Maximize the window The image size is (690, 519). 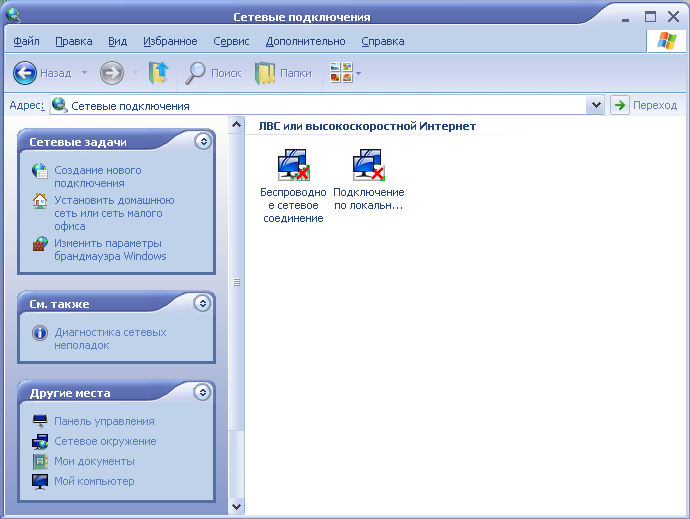650,17
